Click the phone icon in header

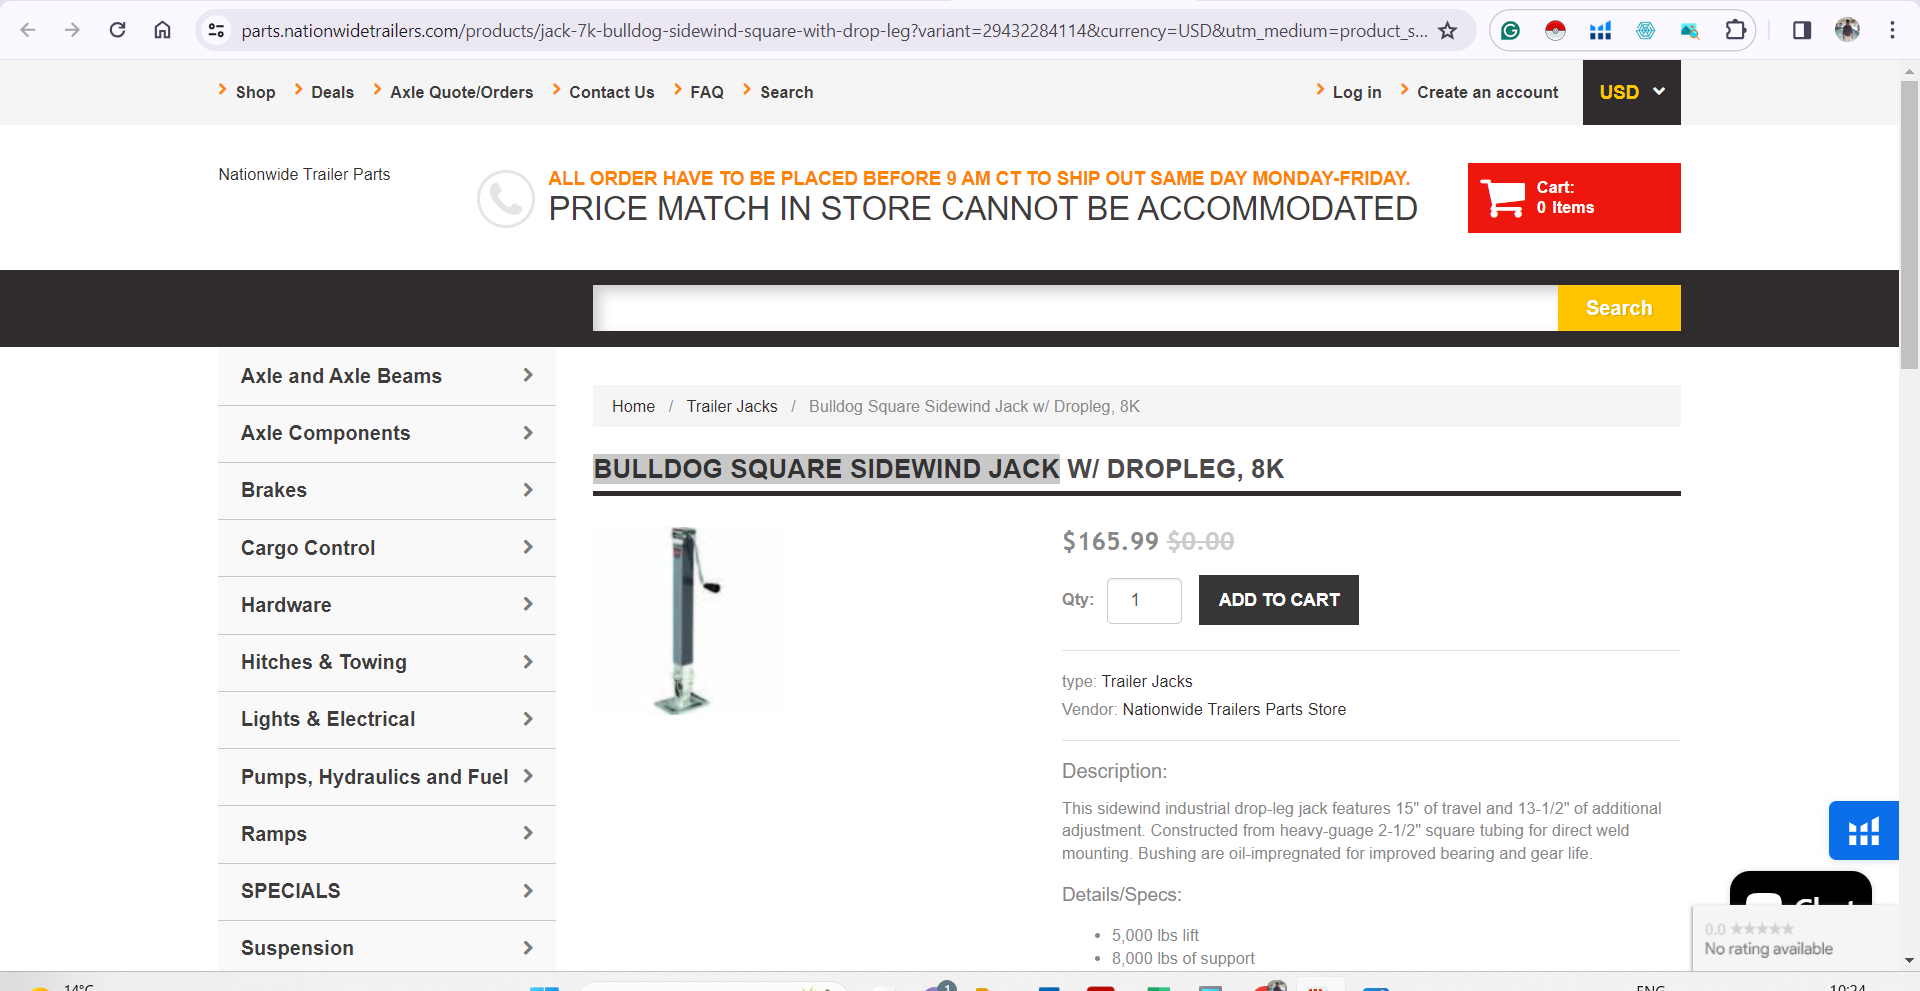point(506,199)
